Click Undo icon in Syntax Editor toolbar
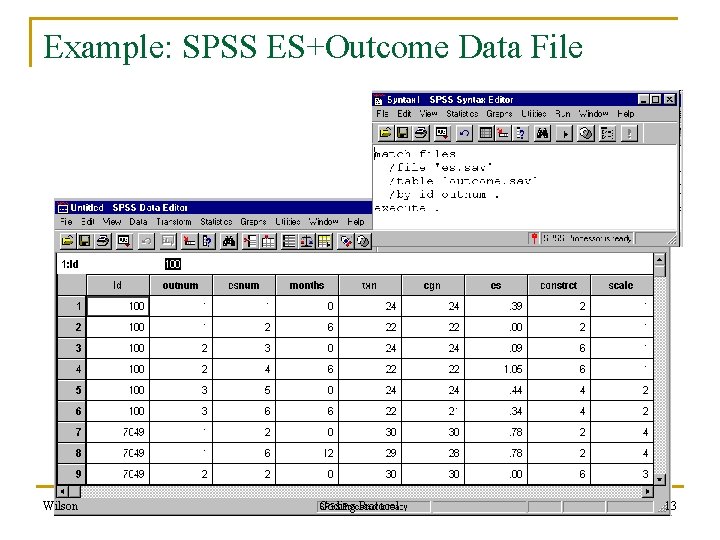Image resolution: width=720 pixels, height=540 pixels. click(x=464, y=133)
